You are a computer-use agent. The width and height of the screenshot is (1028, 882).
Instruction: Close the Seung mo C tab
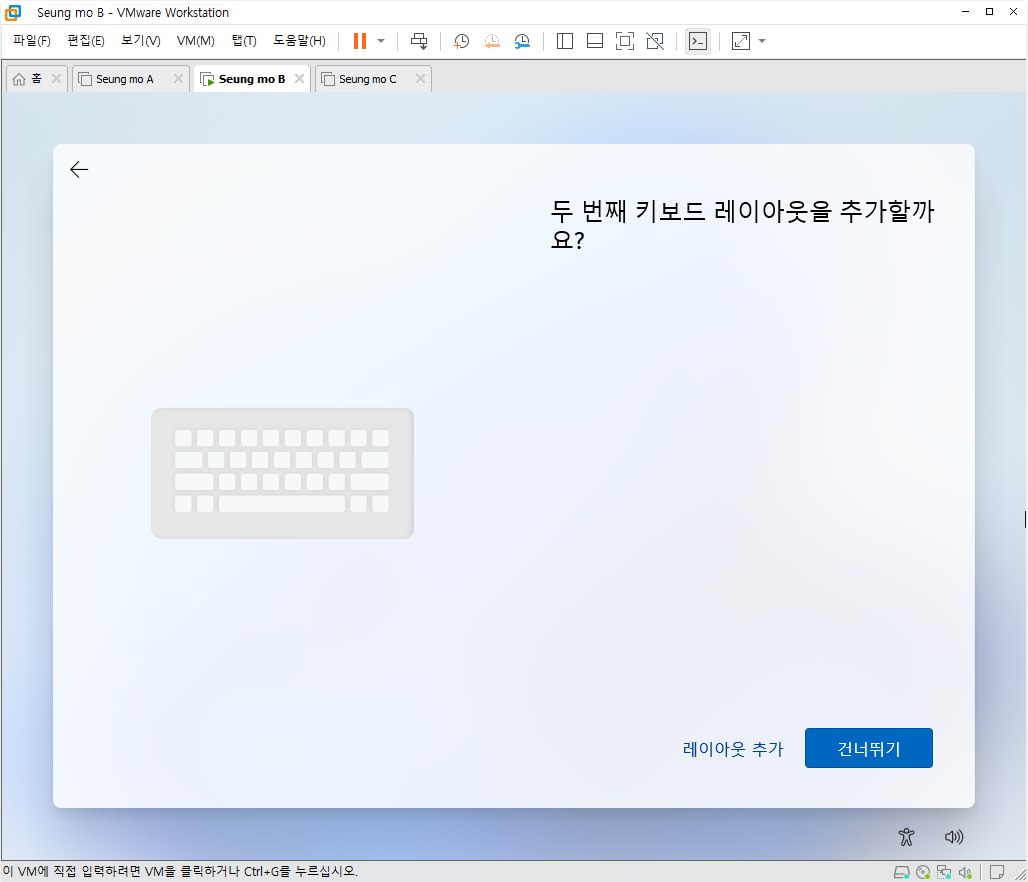(x=420, y=79)
